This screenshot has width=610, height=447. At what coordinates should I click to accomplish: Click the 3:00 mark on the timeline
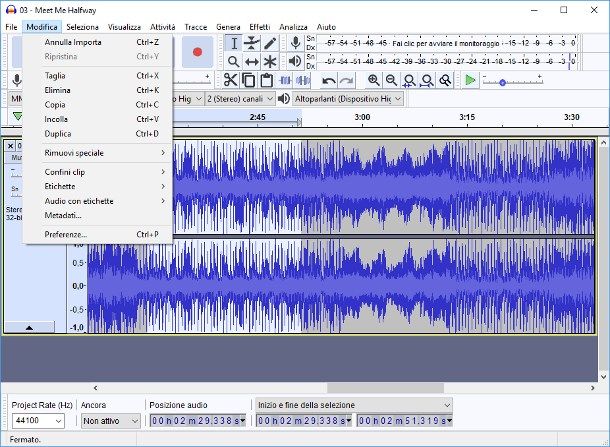[x=362, y=117]
